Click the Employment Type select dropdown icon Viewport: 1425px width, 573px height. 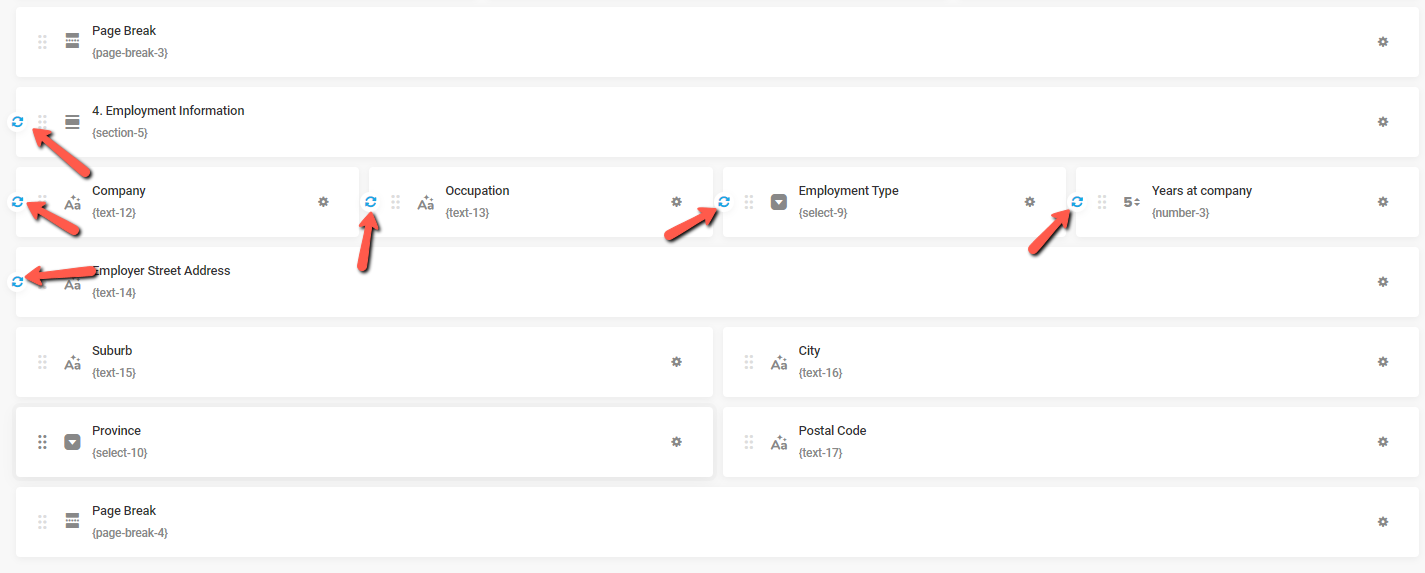[779, 202]
